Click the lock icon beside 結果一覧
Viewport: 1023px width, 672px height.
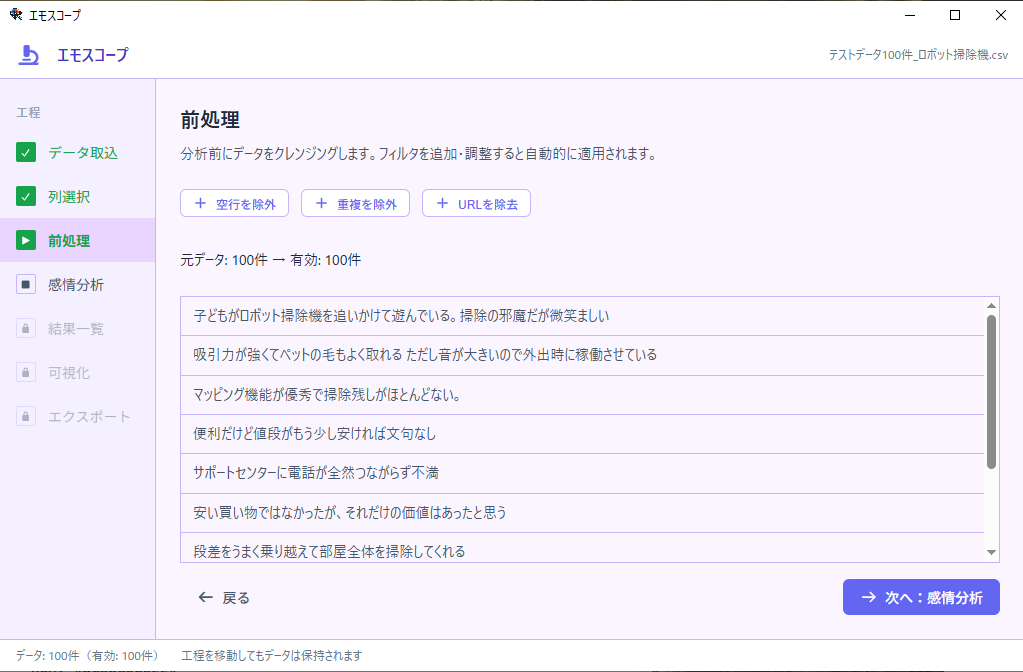(x=25, y=328)
